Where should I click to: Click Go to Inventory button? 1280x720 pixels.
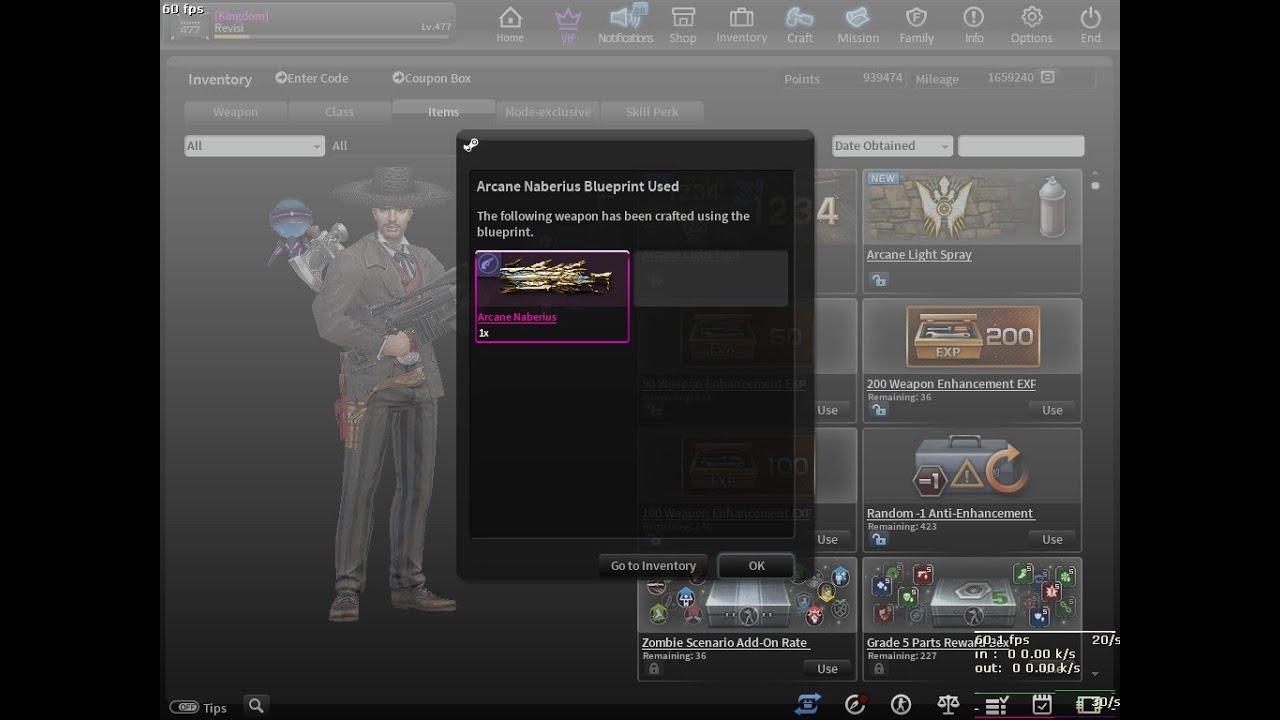click(653, 566)
